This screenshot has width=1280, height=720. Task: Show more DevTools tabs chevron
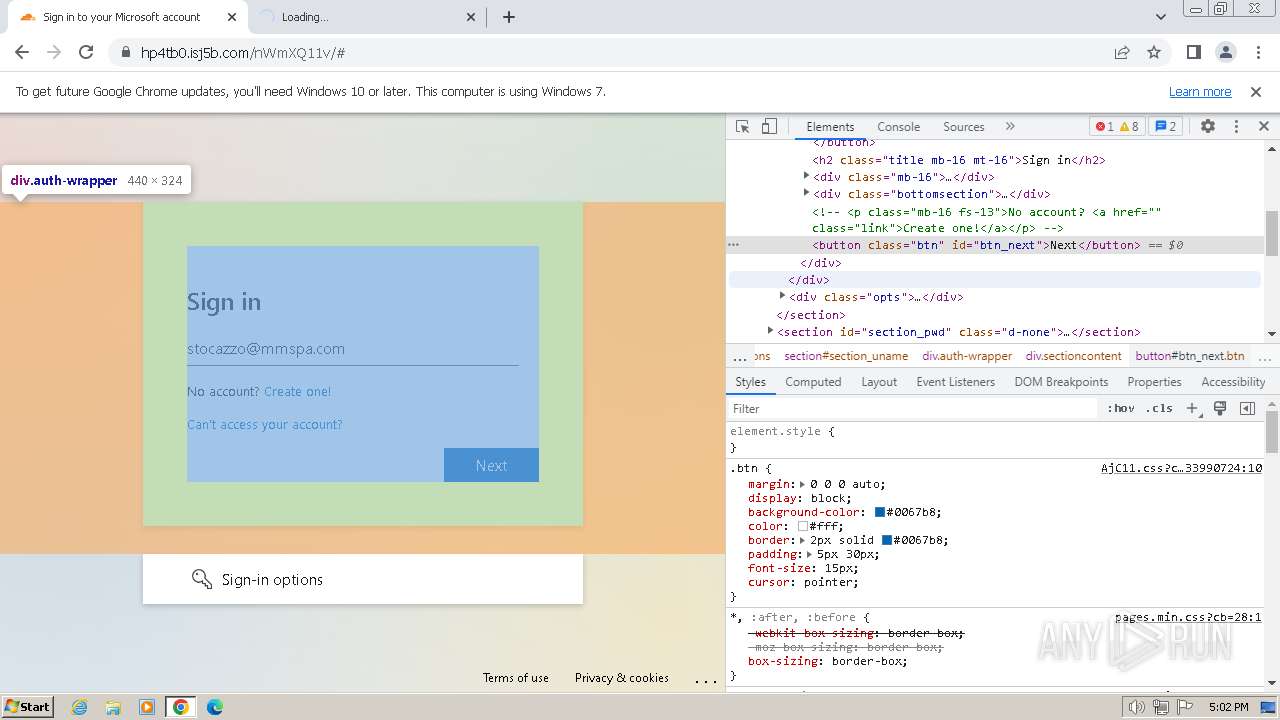[1010, 127]
